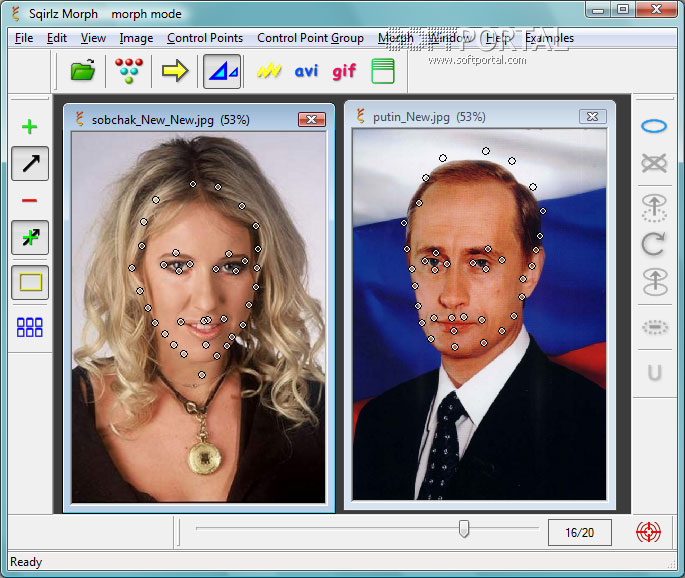The height and width of the screenshot is (578, 685).
Task: Export morph as gif
Action: [344, 71]
